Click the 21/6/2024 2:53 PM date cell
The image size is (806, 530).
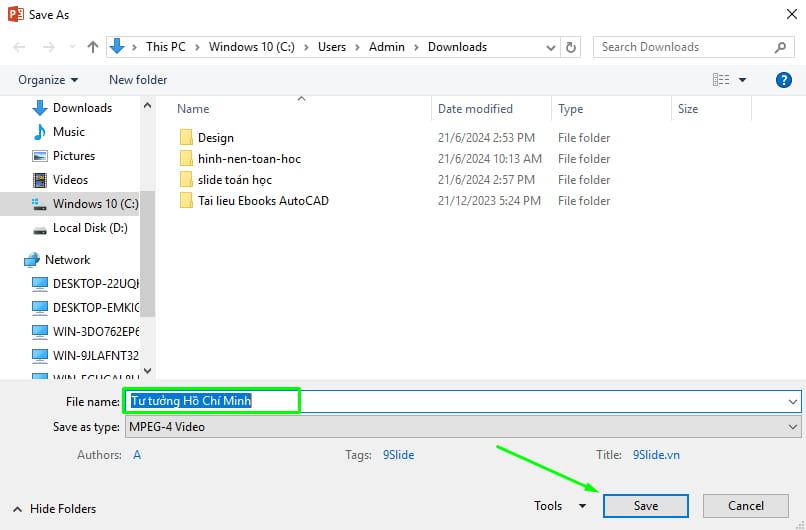tap(486, 138)
